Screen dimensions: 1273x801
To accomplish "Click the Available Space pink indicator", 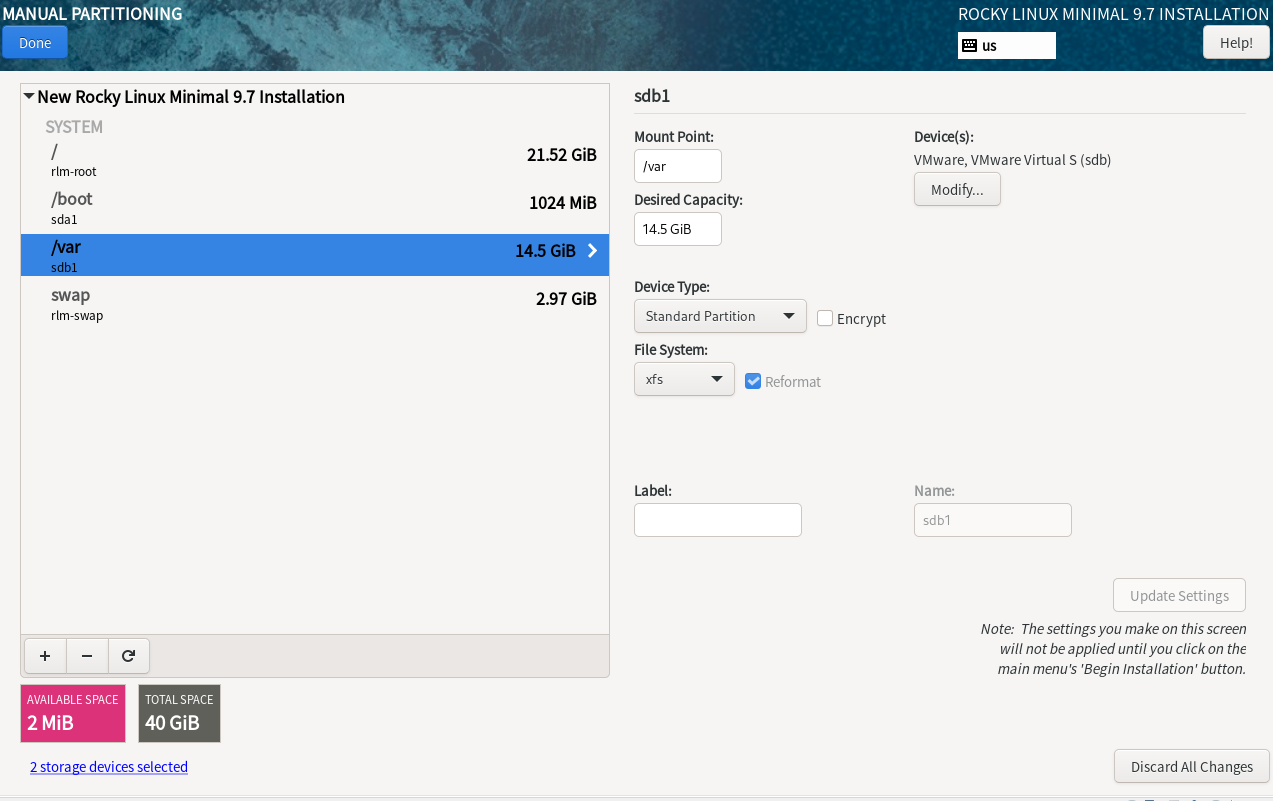I will (x=73, y=713).
